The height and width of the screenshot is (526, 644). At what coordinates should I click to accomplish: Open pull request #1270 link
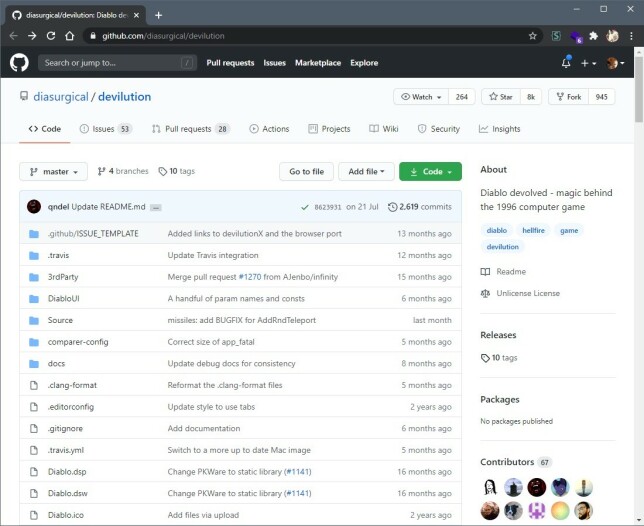(250, 277)
